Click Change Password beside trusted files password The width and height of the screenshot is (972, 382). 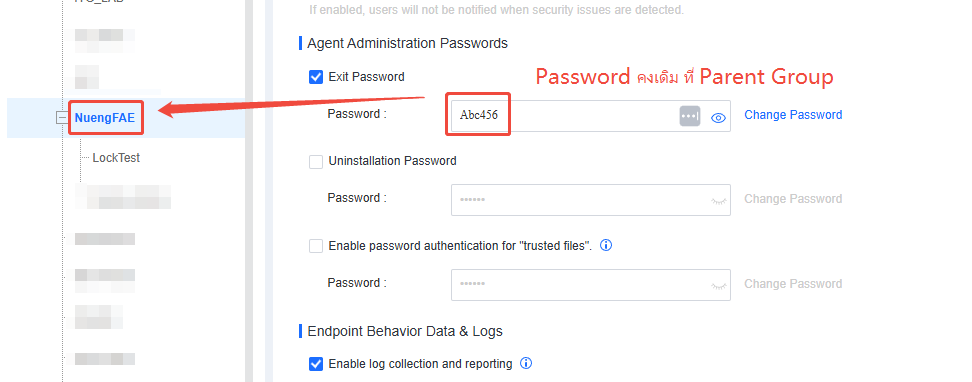pos(793,284)
